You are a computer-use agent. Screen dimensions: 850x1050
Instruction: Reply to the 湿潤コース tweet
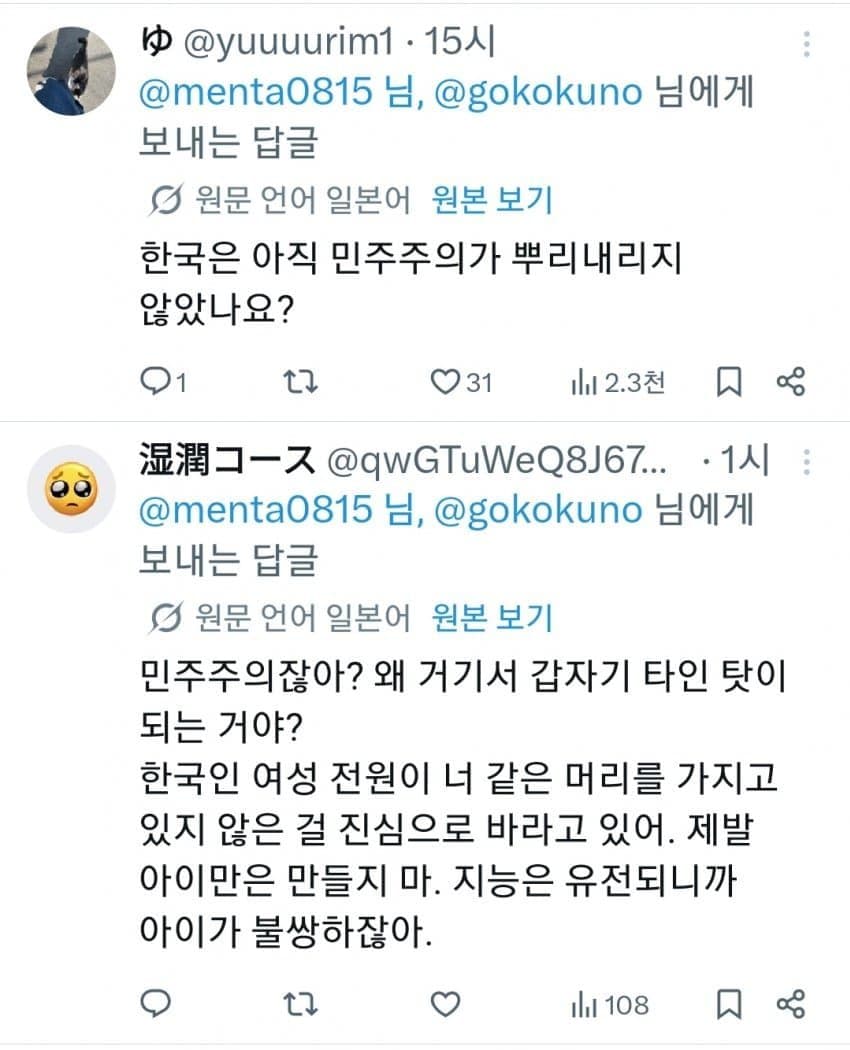pyautogui.click(x=155, y=1004)
